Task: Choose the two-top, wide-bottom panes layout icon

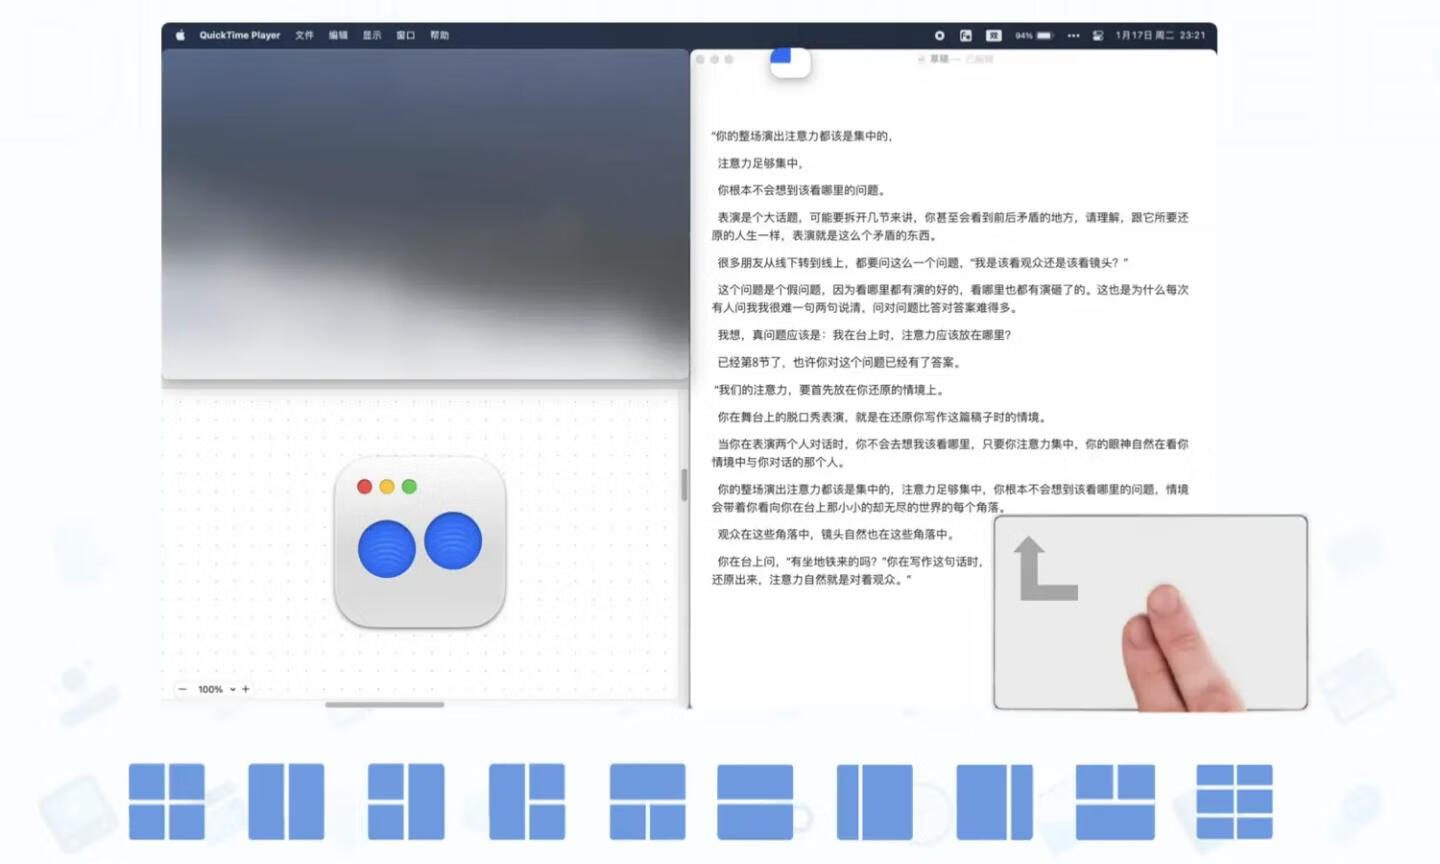Action: pos(1115,801)
